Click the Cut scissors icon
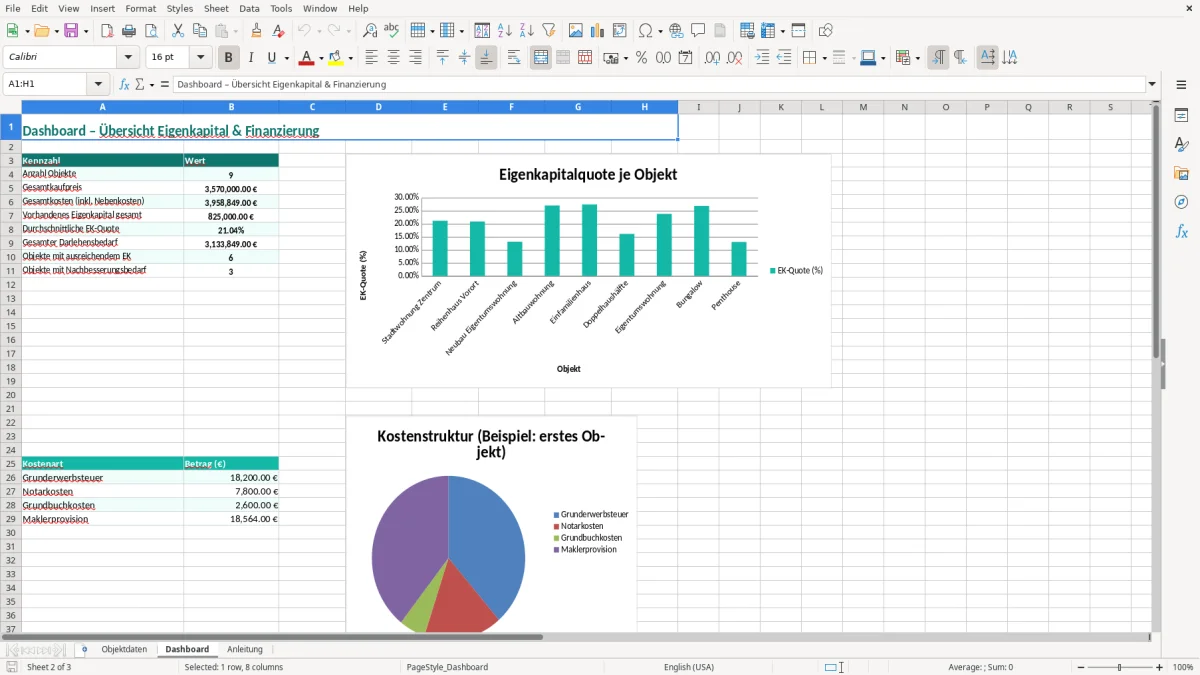Screen dimensions: 1200x675 178,31
